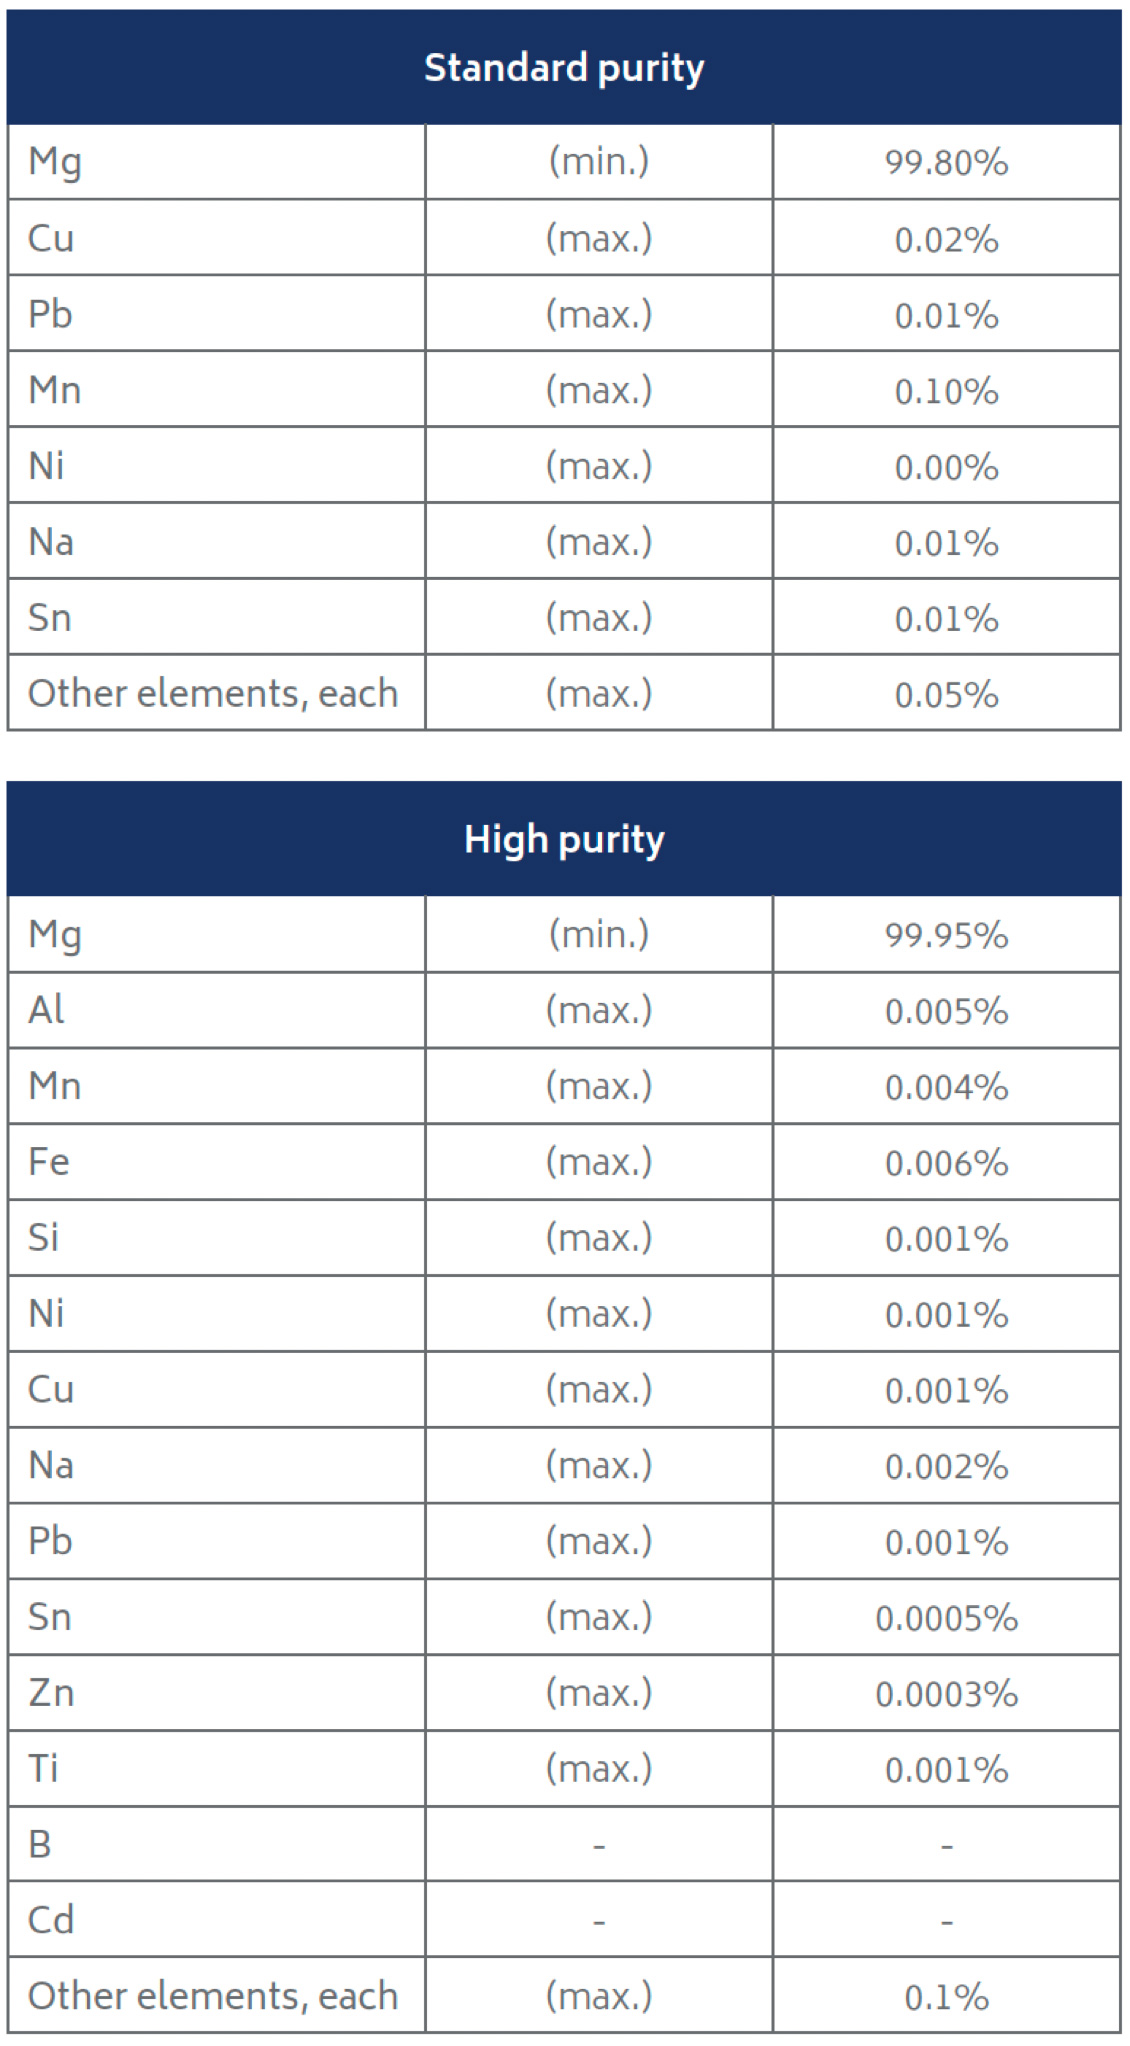1130x2046 pixels.
Task: Click the 0.02% Cu value cell
Action: point(946,240)
